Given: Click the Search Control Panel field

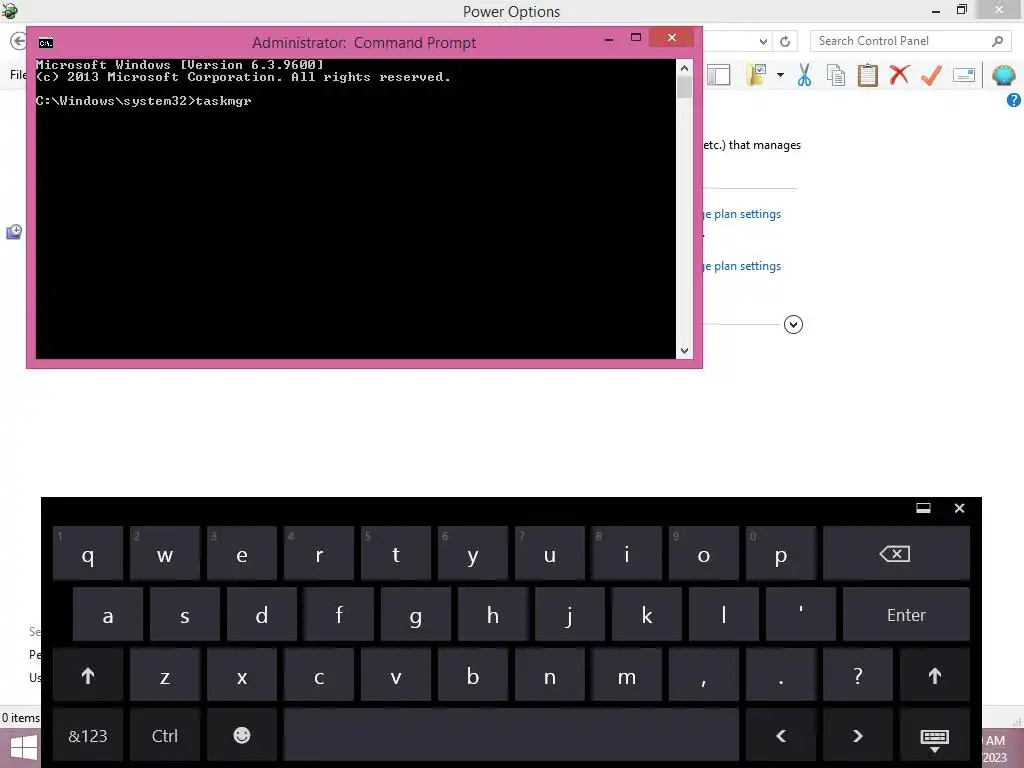Looking at the screenshot, I should (x=910, y=40).
